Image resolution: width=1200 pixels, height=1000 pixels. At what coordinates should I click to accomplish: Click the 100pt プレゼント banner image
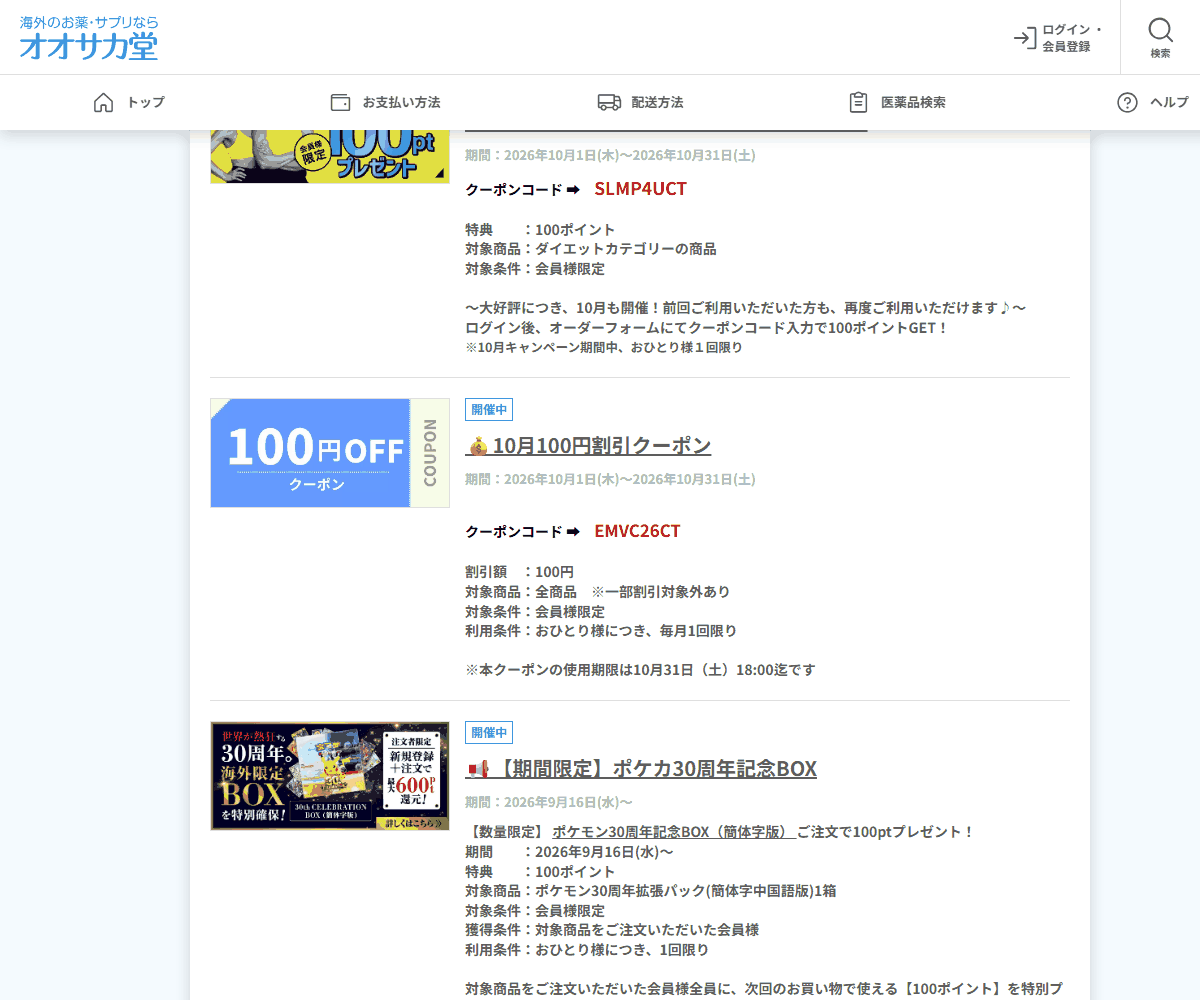click(330, 157)
